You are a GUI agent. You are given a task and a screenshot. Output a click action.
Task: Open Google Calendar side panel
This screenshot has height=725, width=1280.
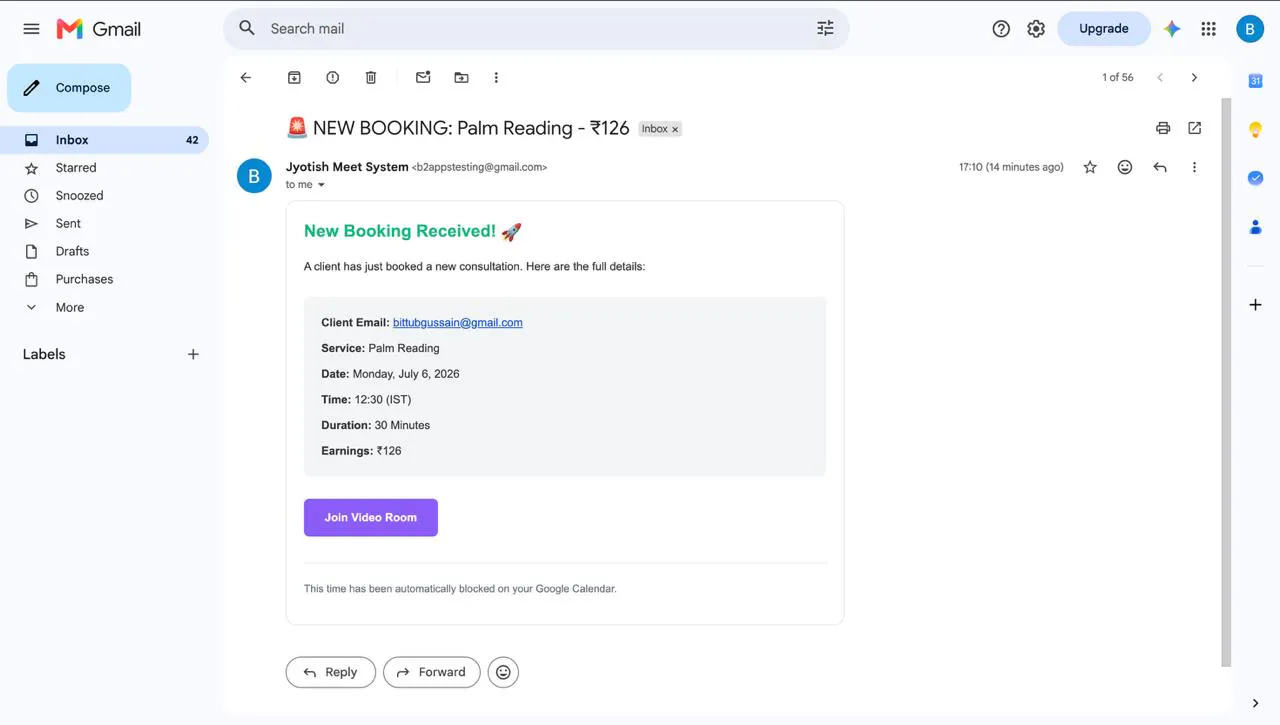(x=1255, y=81)
